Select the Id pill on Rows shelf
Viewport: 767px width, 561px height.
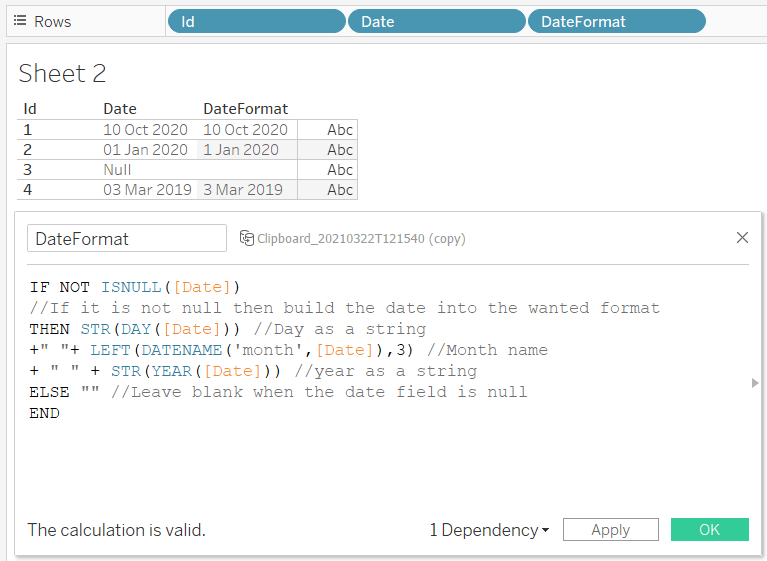pos(256,21)
